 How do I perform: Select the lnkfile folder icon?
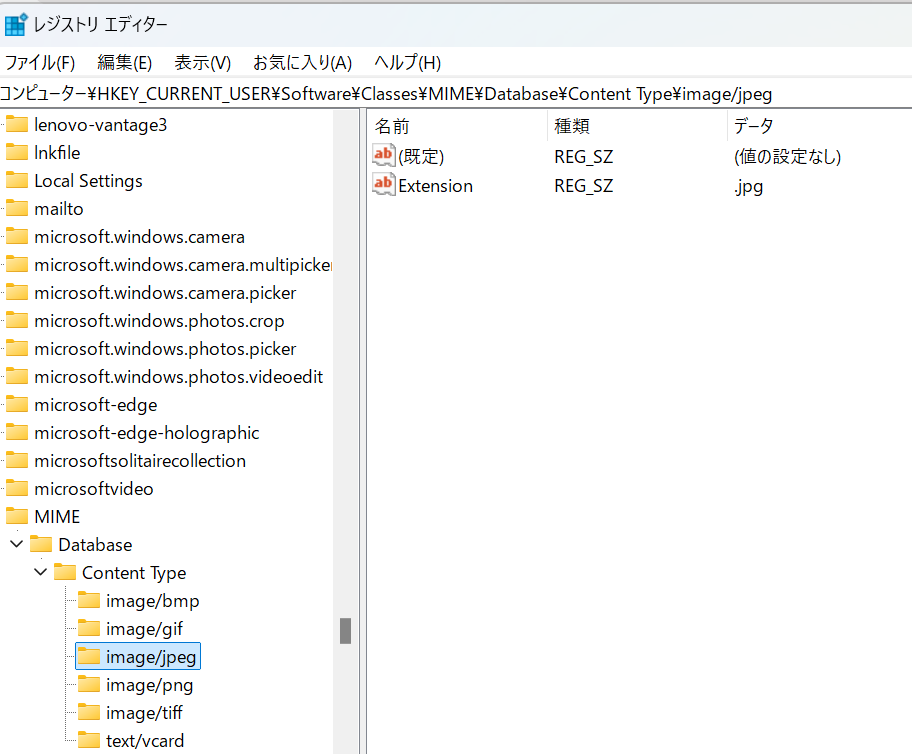point(17,152)
